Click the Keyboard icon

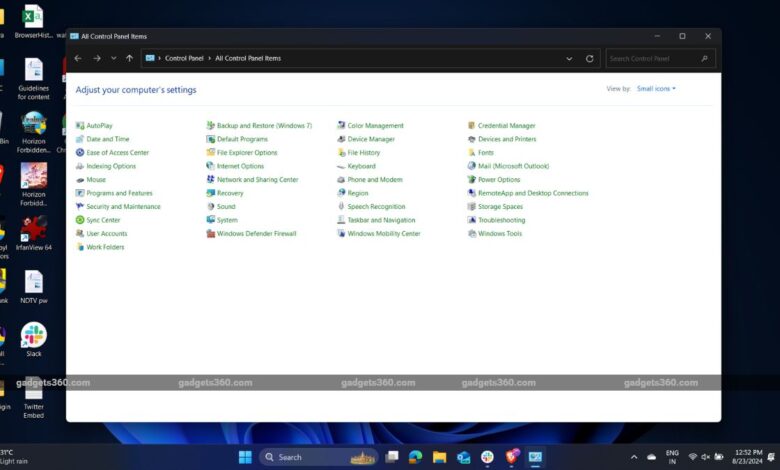(x=341, y=166)
